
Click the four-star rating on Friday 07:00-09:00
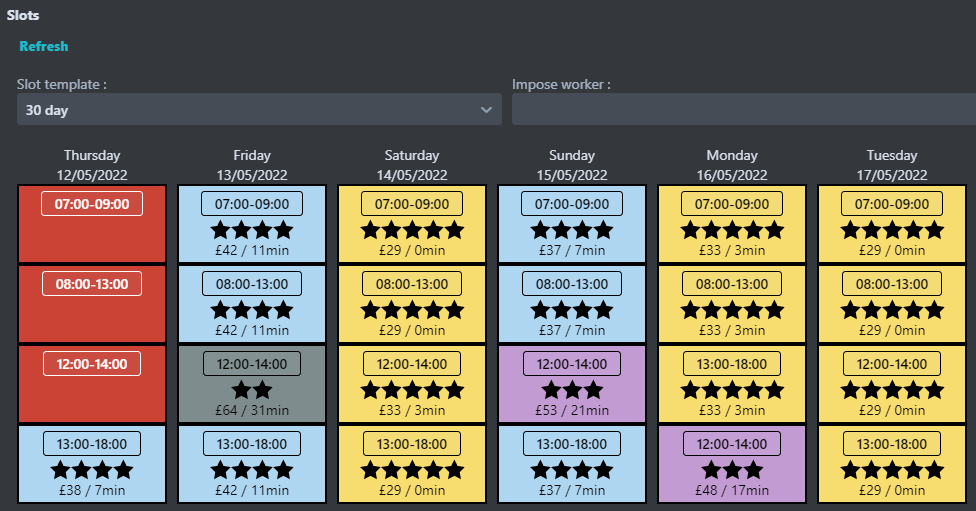tap(252, 230)
